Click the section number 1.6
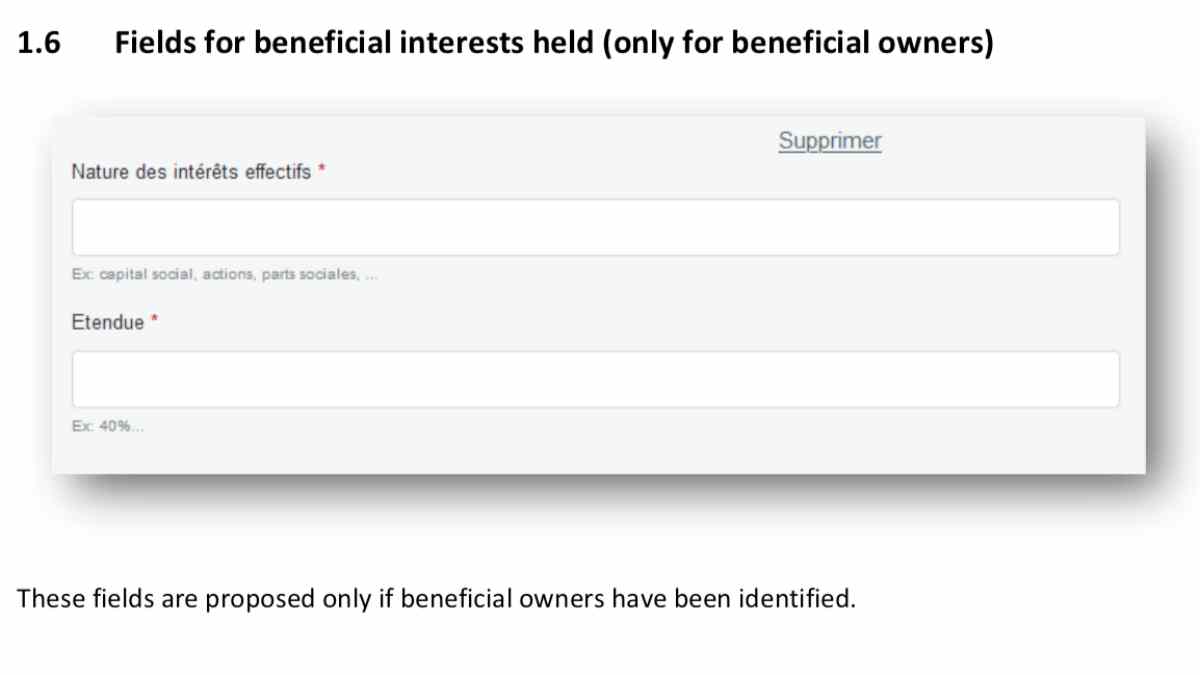 [x=40, y=44]
